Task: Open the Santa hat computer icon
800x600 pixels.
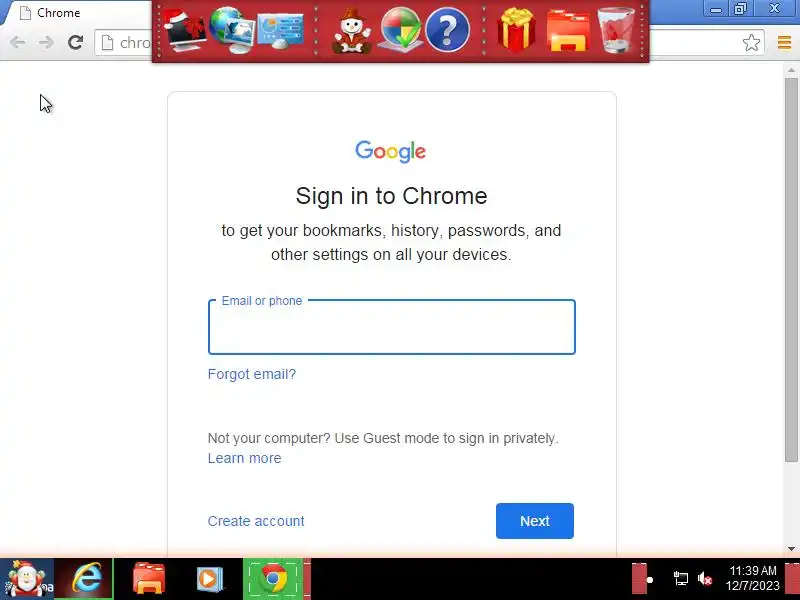Action: coord(185,31)
